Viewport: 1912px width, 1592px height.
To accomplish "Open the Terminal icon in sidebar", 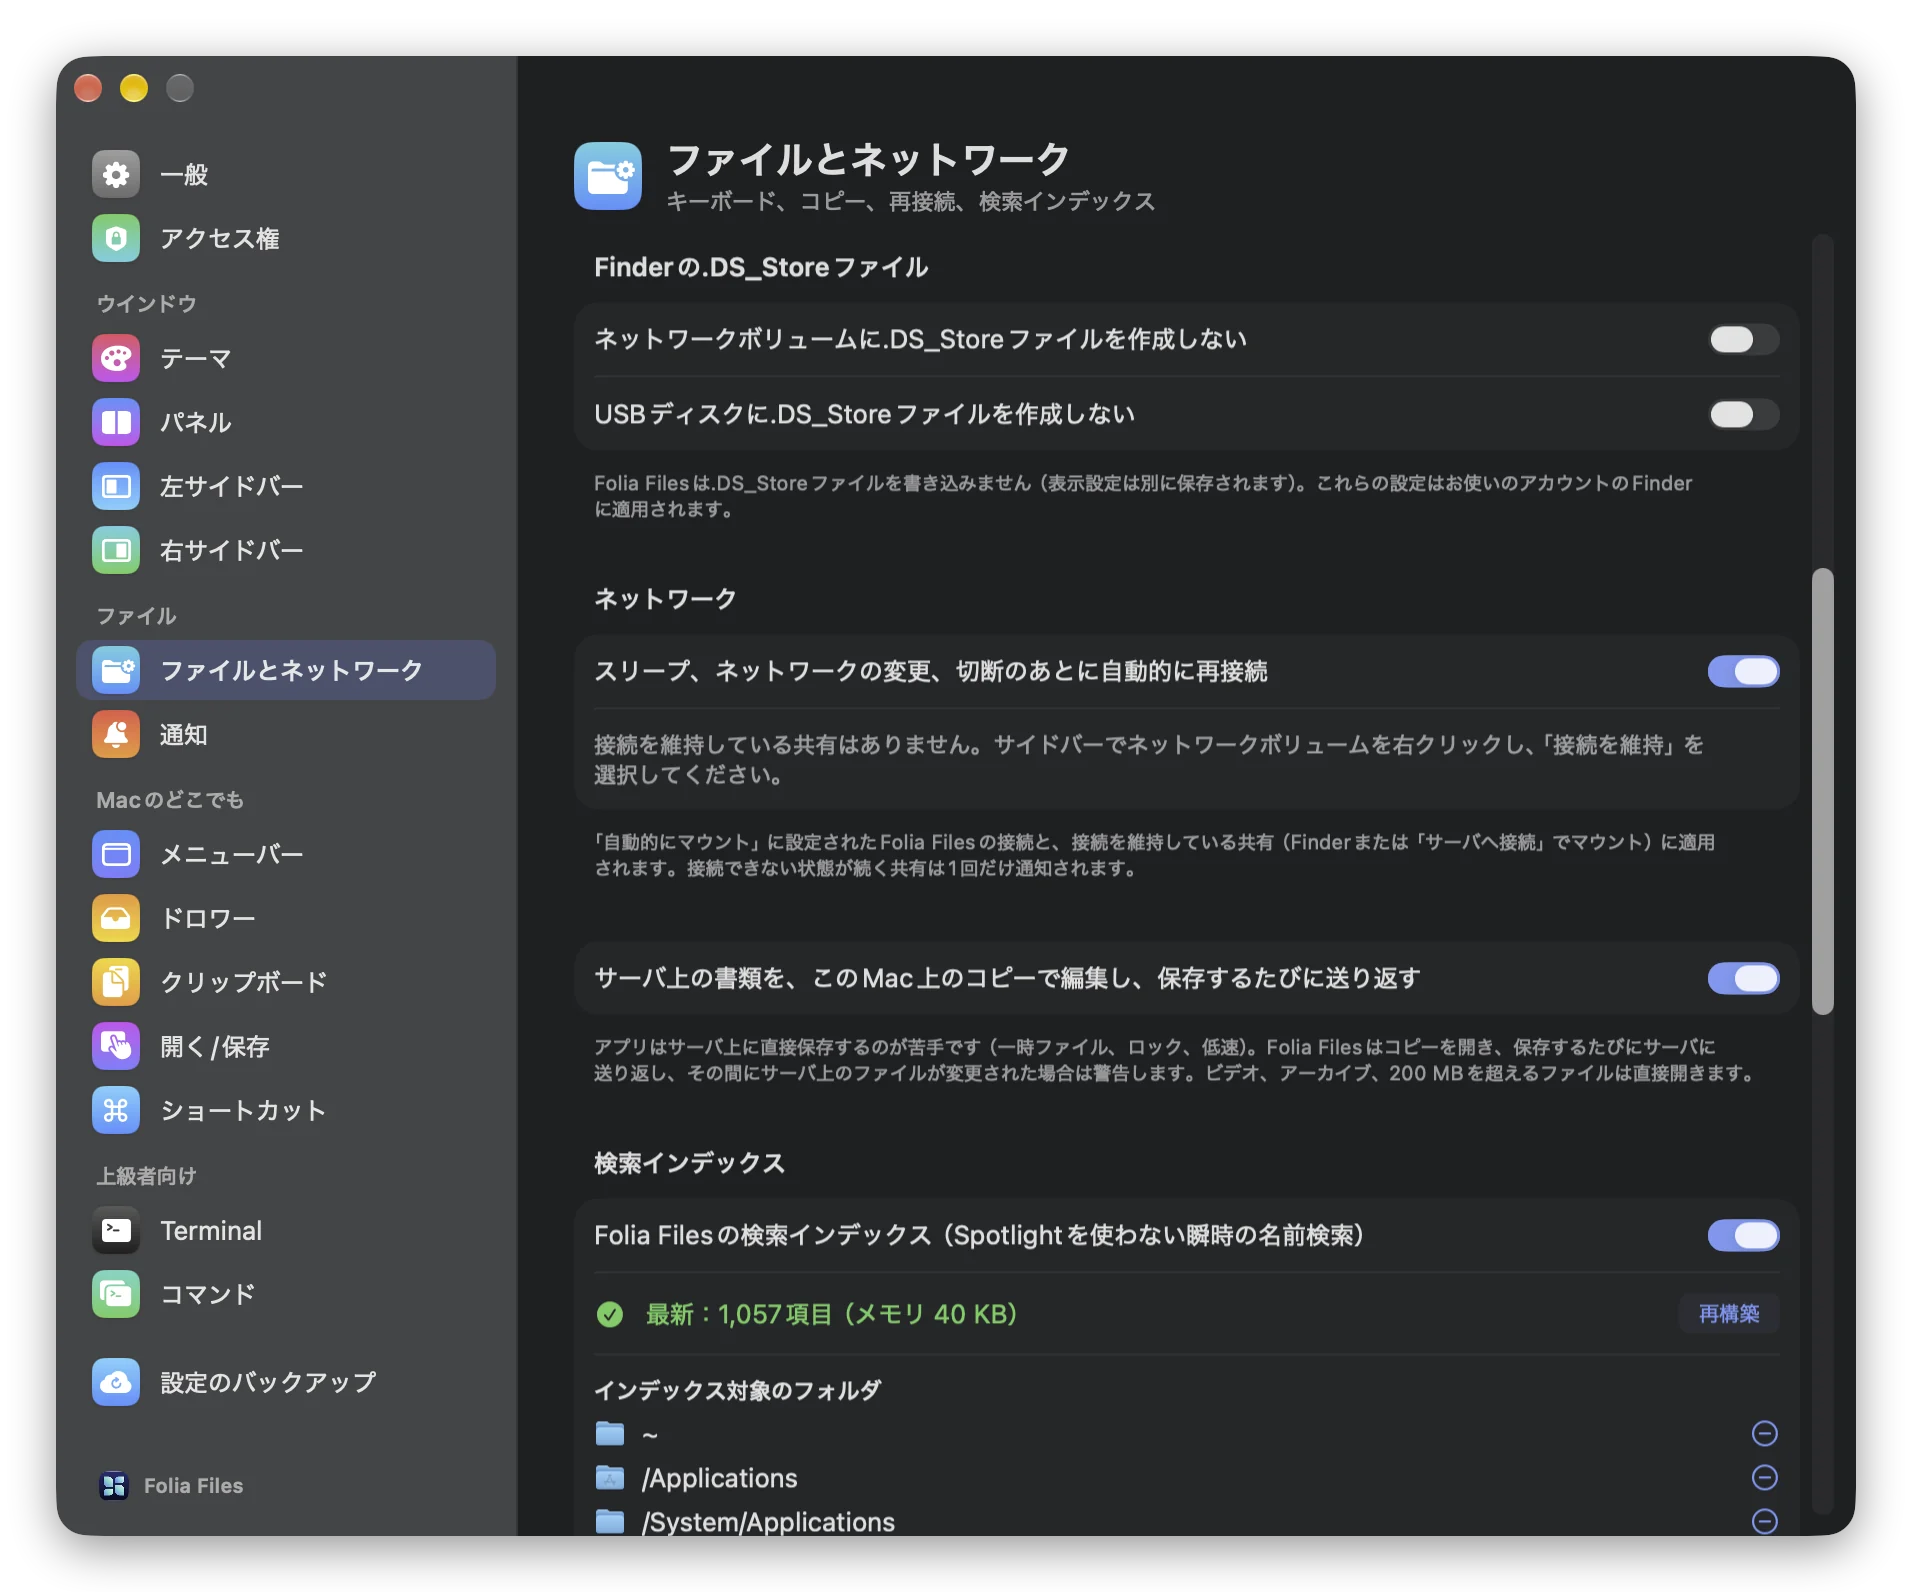I will pos(116,1230).
